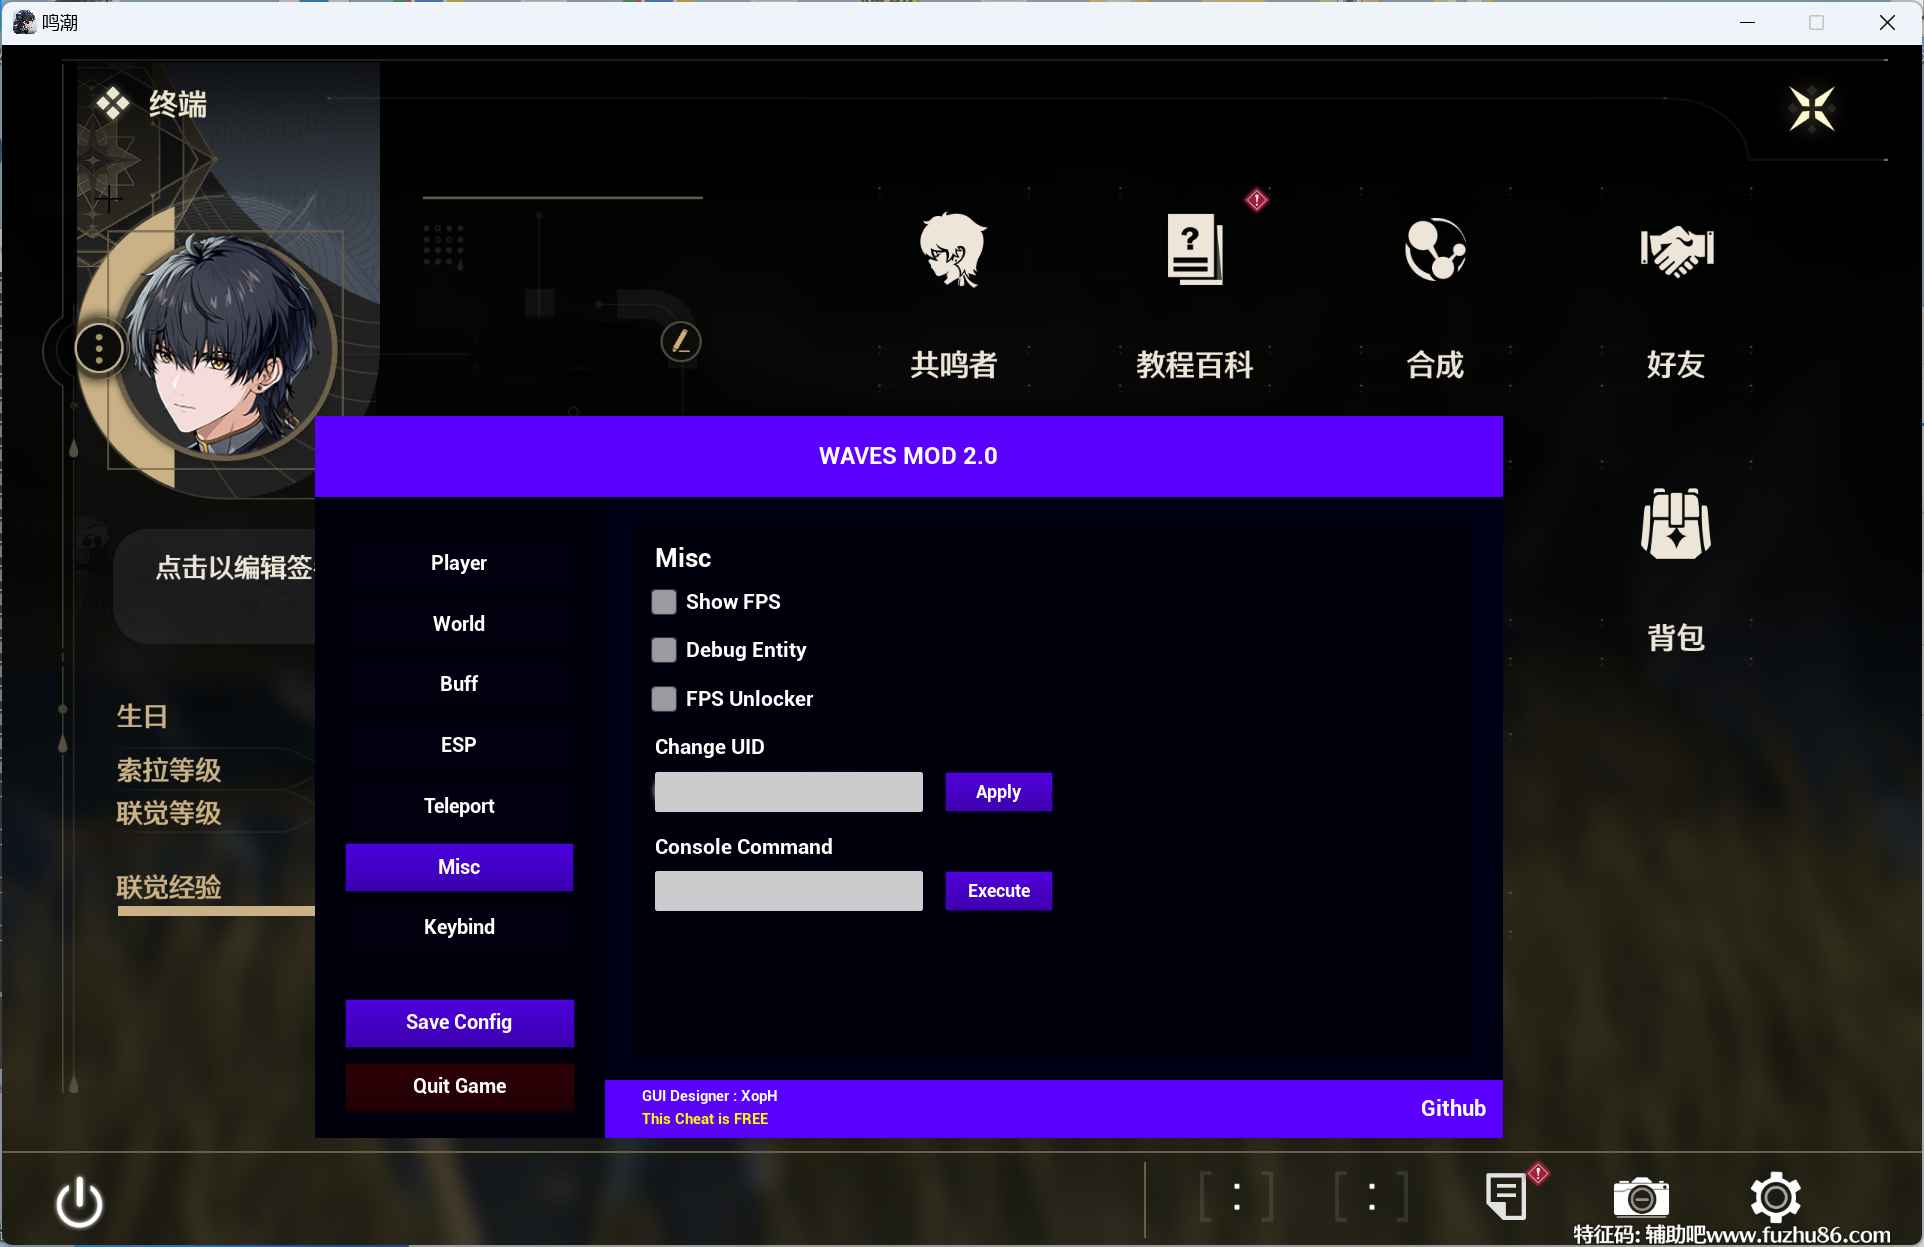Open the Buff section
The image size is (1924, 1247).
[x=457, y=683]
